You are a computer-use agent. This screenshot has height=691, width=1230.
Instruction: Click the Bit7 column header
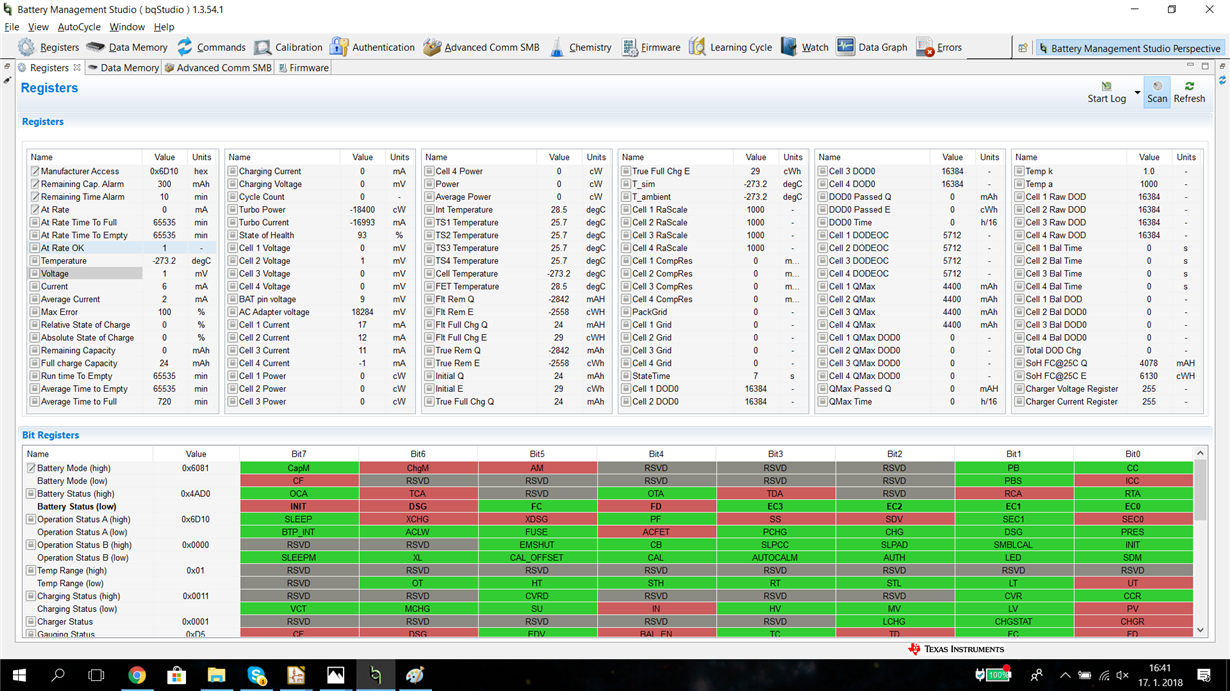coord(298,454)
